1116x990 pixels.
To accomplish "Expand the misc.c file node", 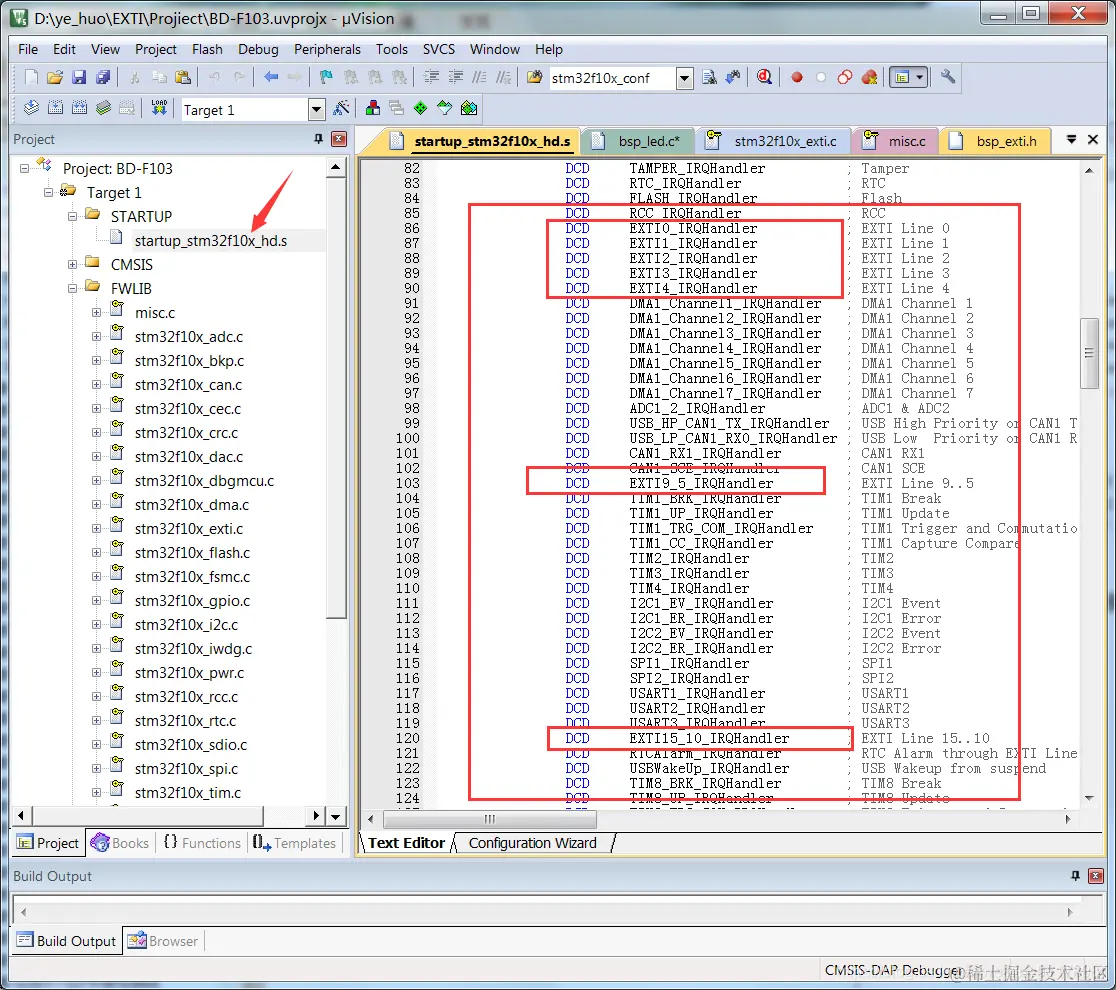I will (96, 312).
